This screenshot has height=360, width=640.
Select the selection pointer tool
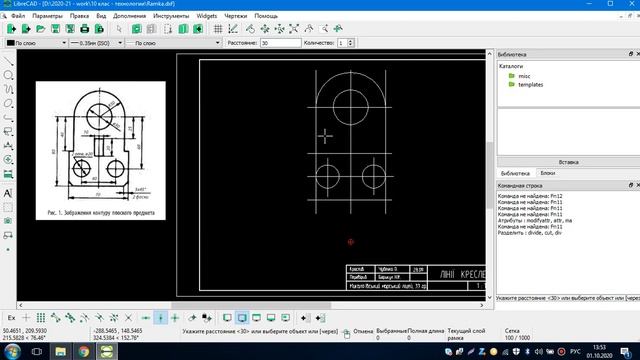(119, 29)
